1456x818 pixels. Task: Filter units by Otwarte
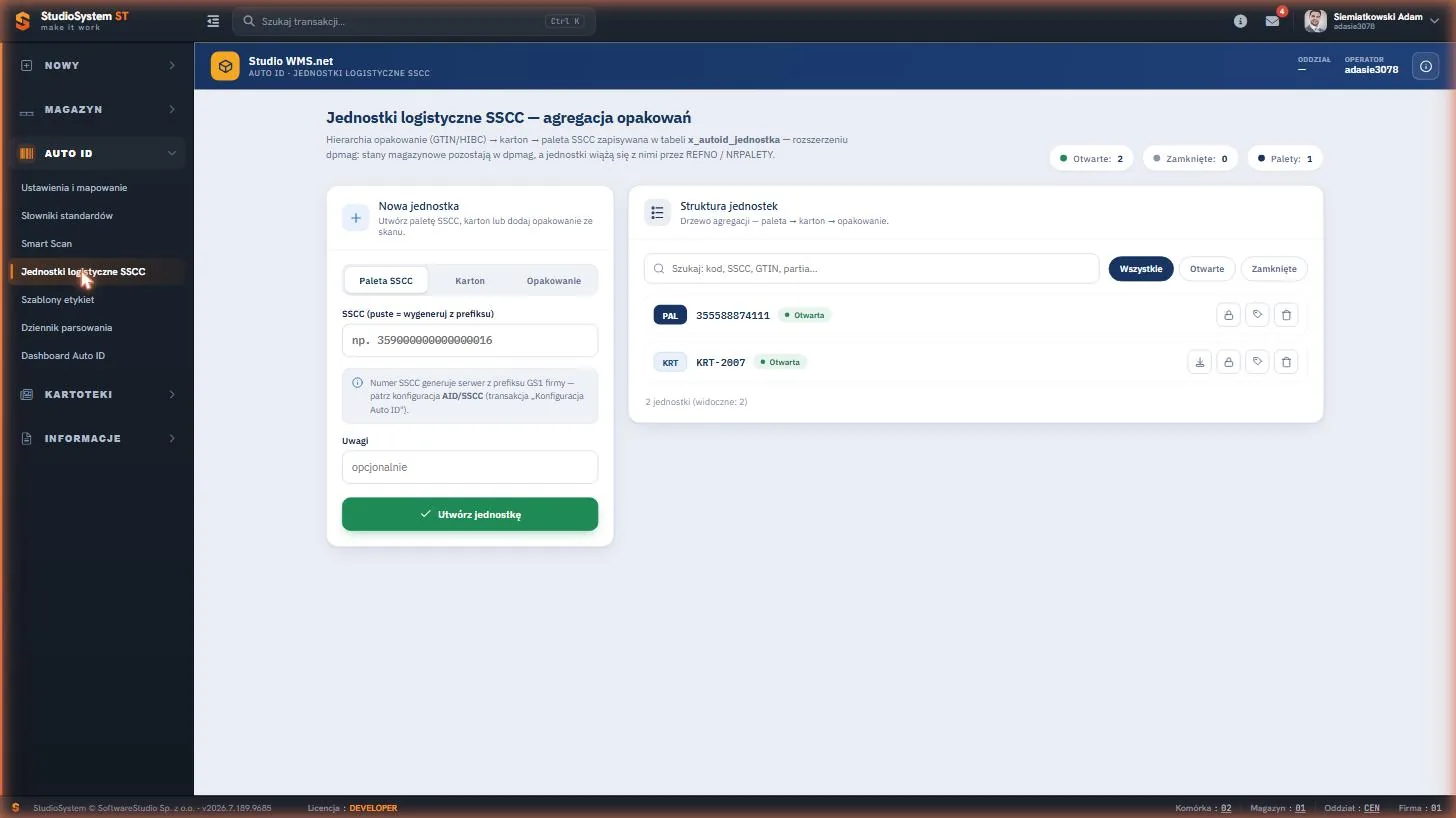click(x=1207, y=268)
